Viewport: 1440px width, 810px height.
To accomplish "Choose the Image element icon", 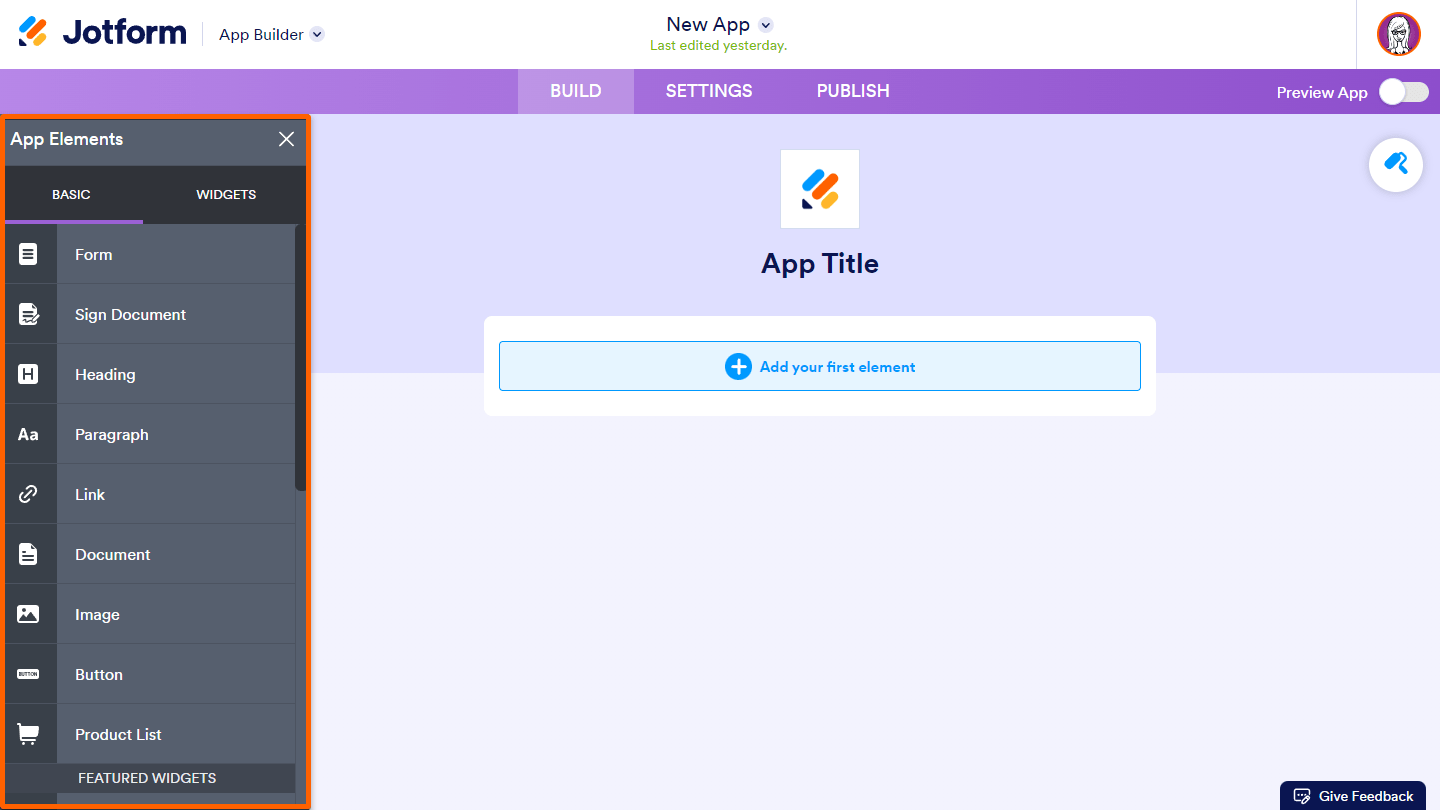I will (x=28, y=614).
